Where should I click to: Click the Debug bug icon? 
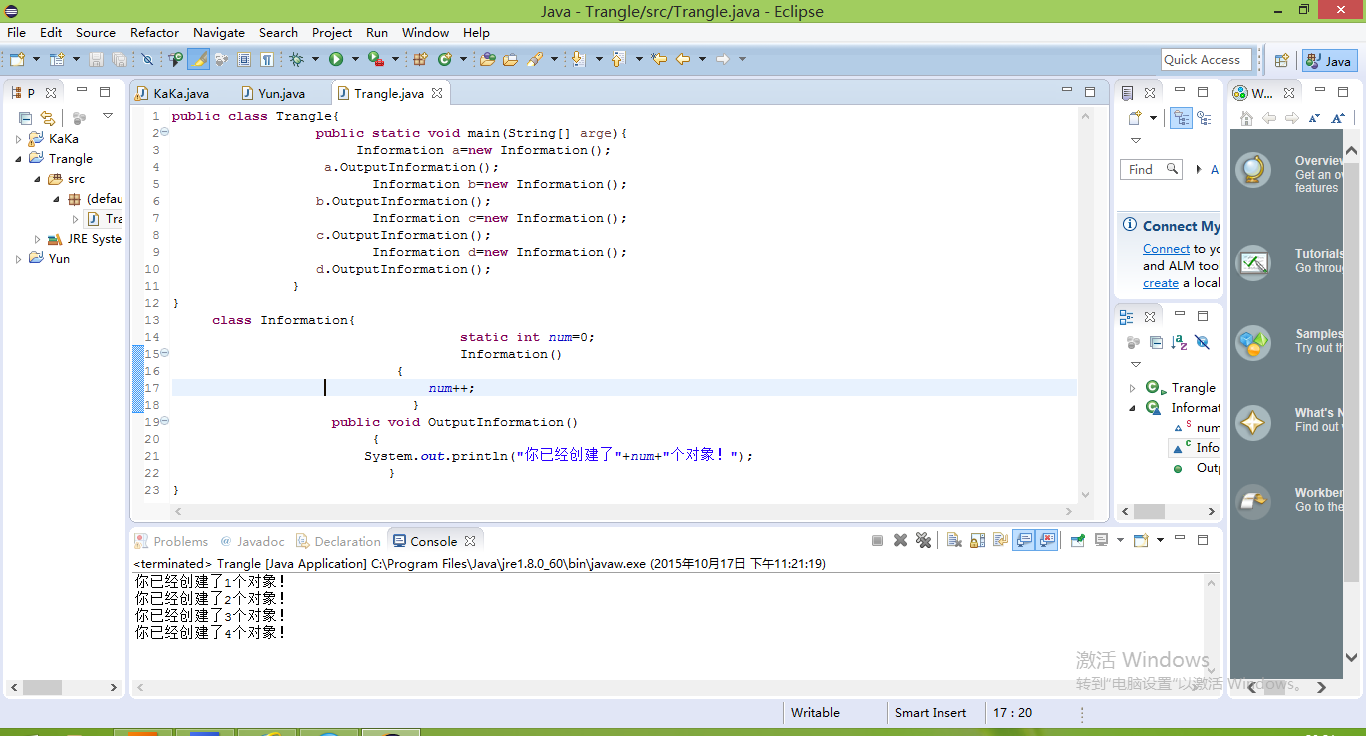click(296, 60)
